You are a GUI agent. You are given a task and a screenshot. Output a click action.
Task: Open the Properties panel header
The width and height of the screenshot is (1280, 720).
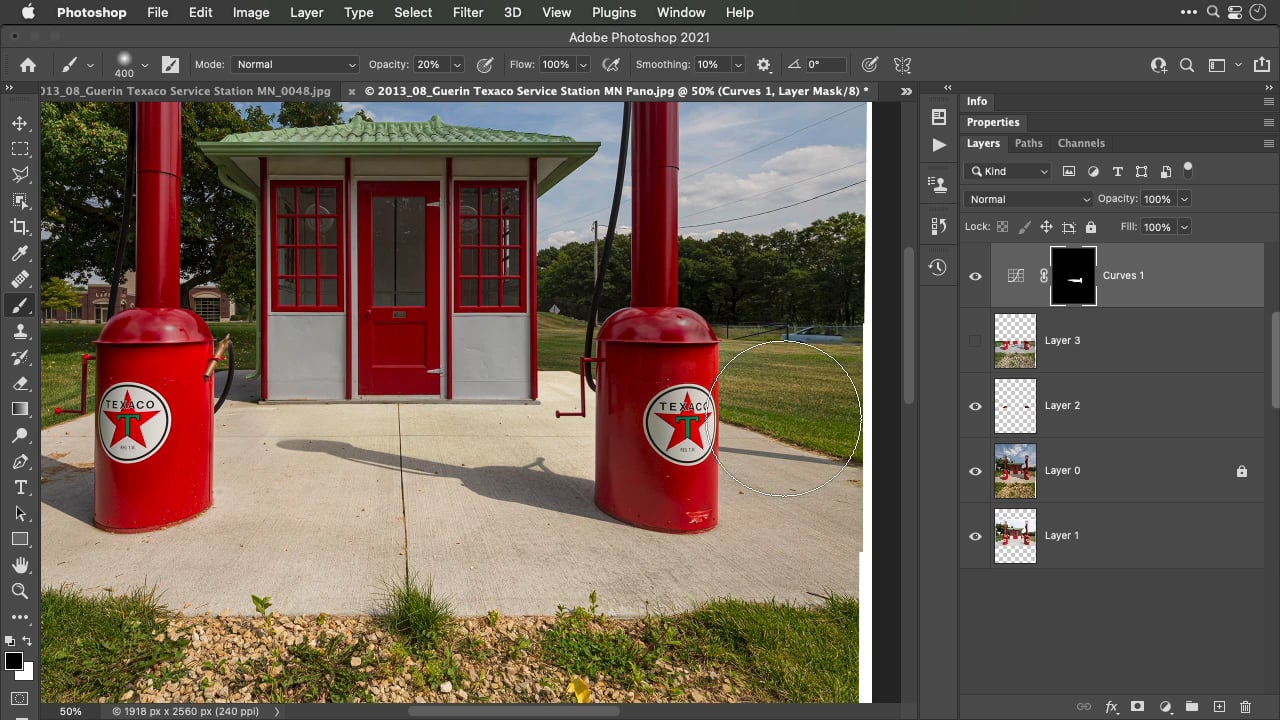tap(993, 122)
